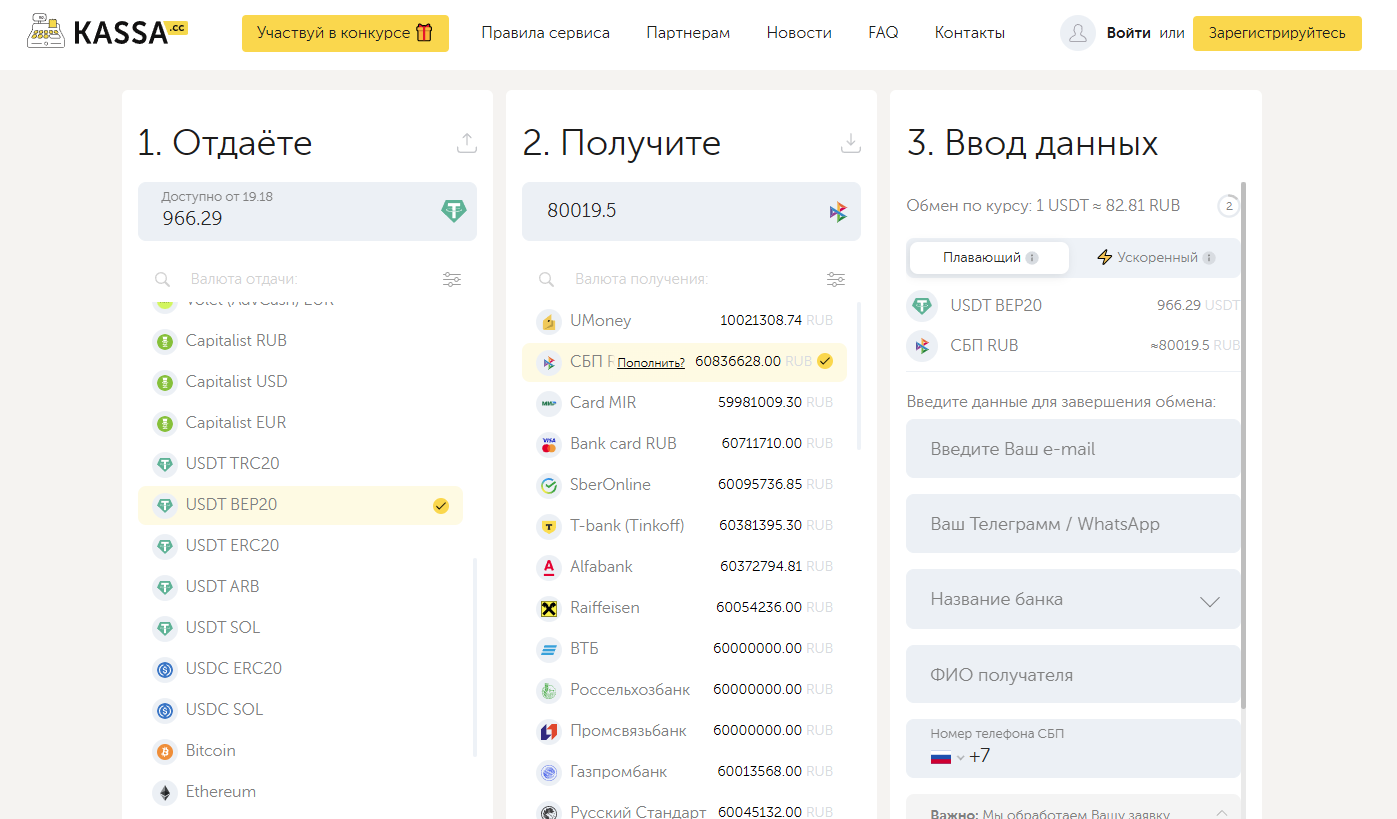Image resolution: width=1397 pixels, height=819 pixels.
Task: Select USDT TRC20 currency
Action: [300, 464]
